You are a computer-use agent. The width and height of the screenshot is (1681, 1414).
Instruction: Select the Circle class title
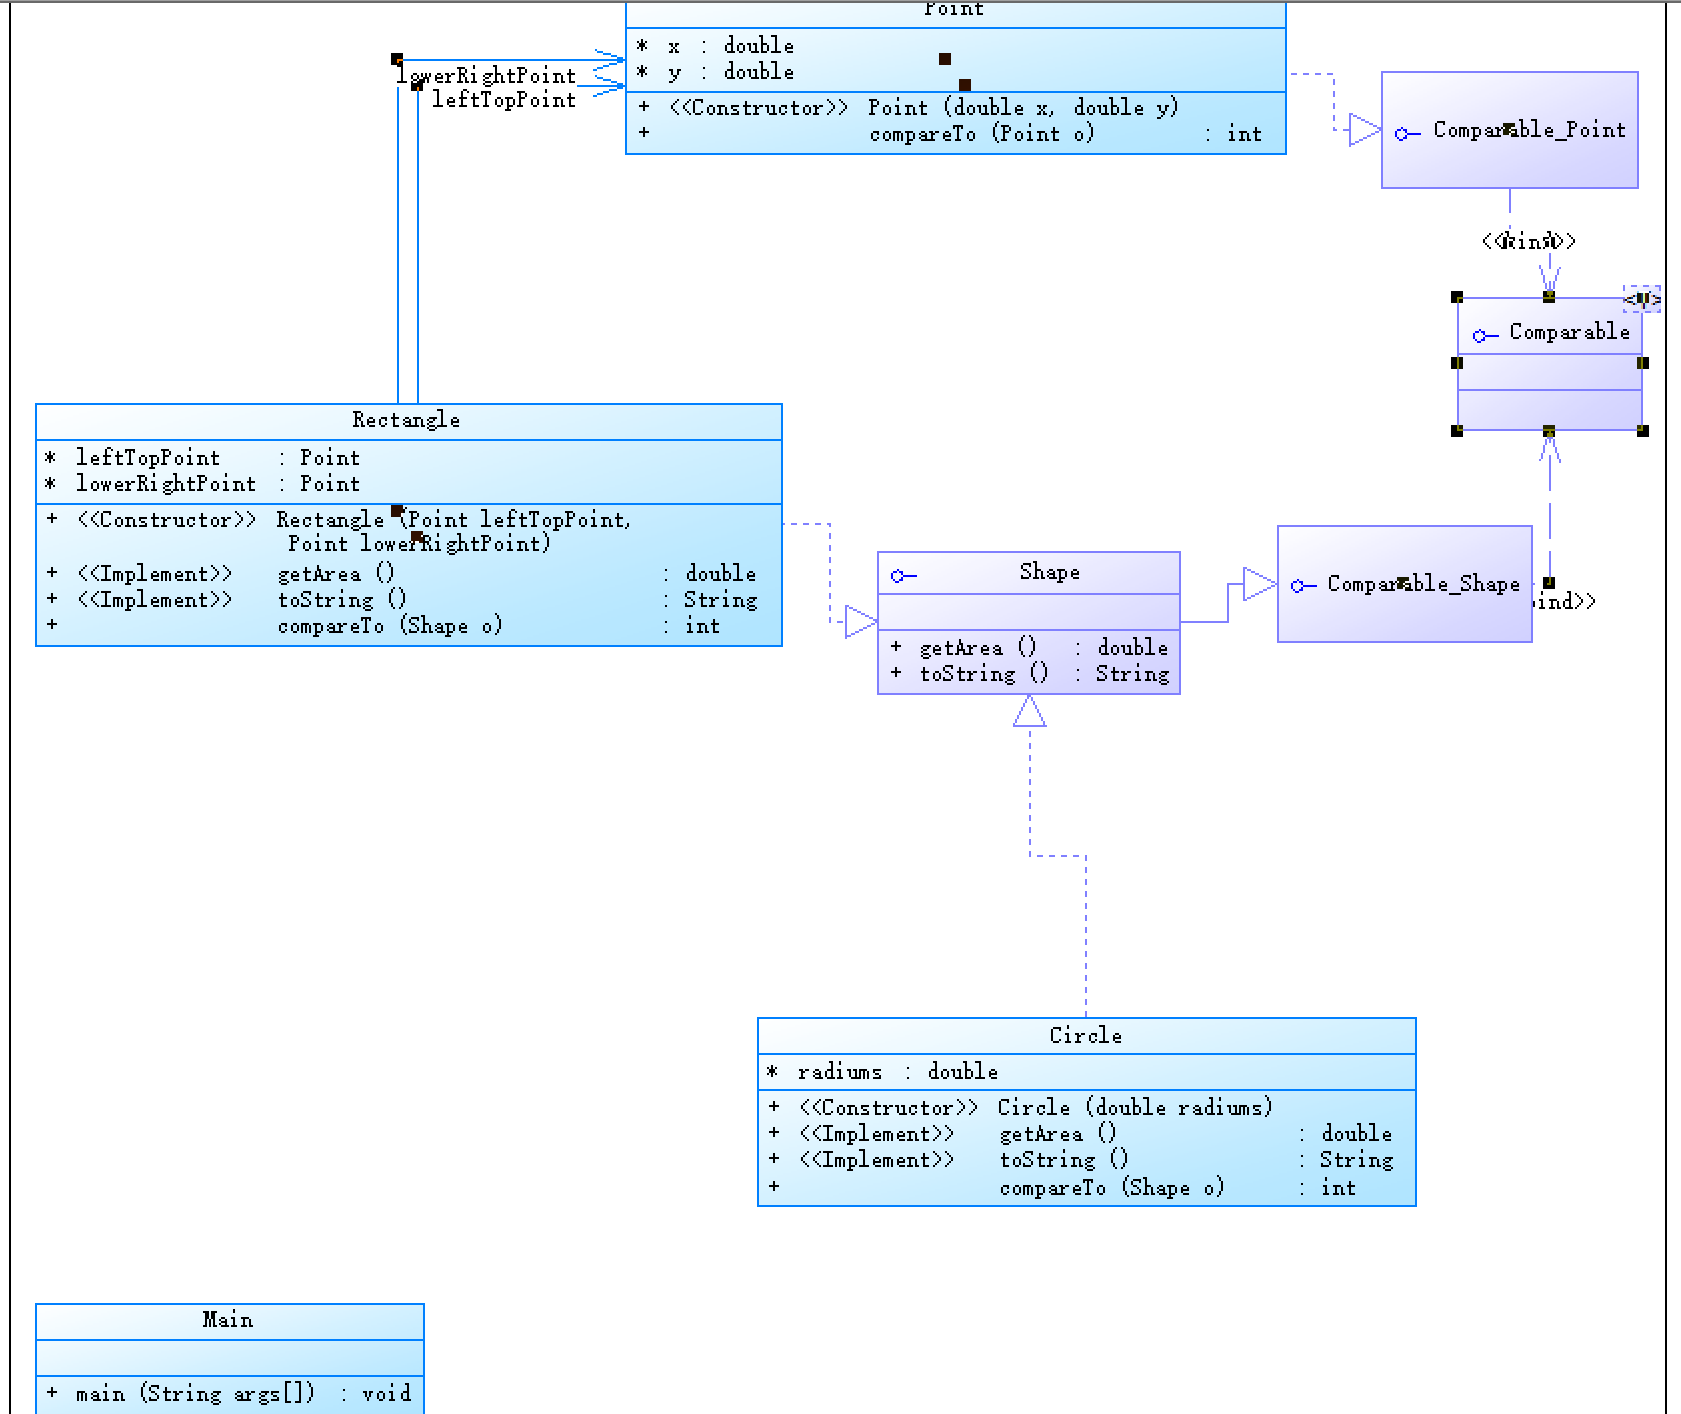point(1086,1036)
